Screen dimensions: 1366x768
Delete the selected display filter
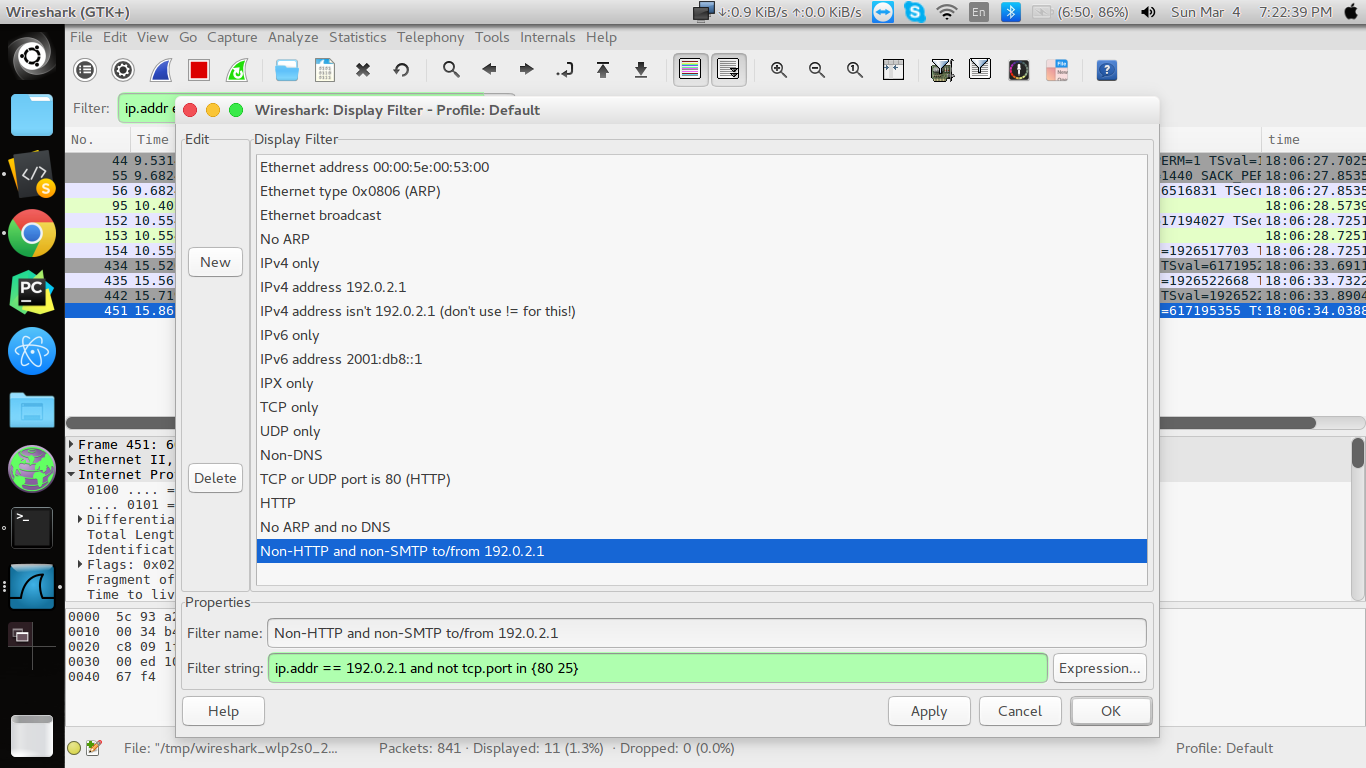click(215, 478)
